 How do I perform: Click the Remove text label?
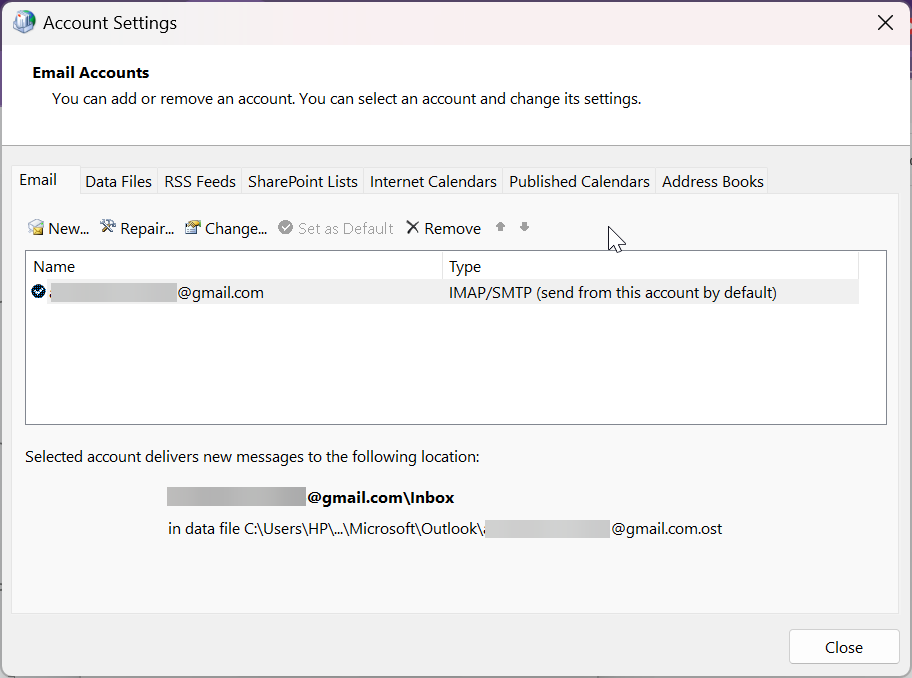453,229
